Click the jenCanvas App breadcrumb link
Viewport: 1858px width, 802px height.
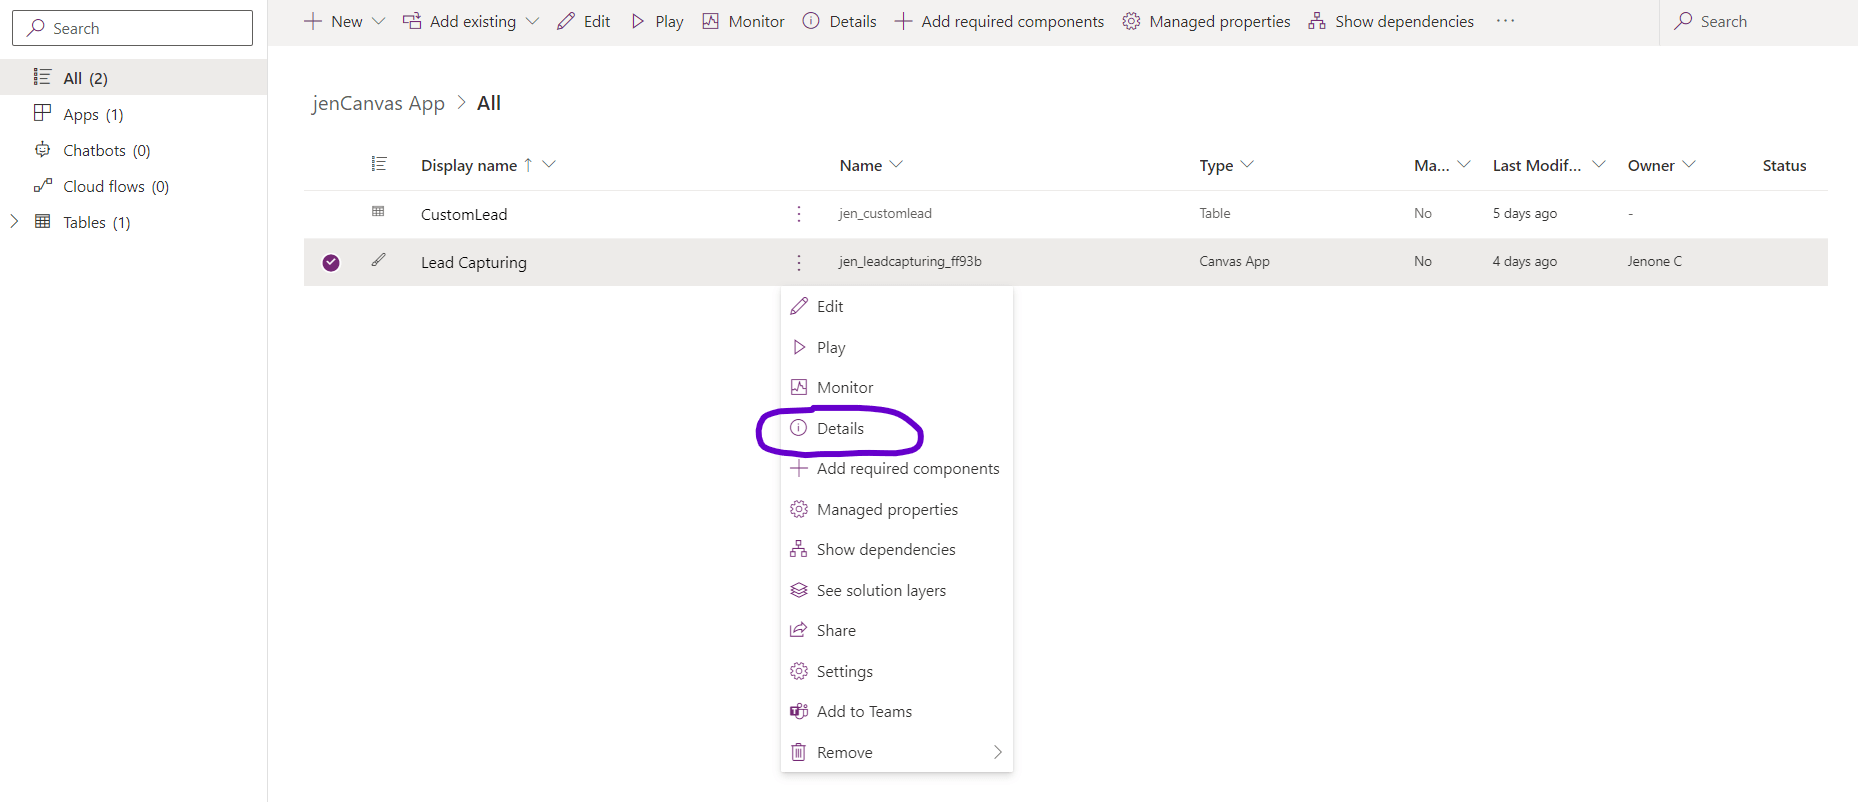pyautogui.click(x=378, y=103)
